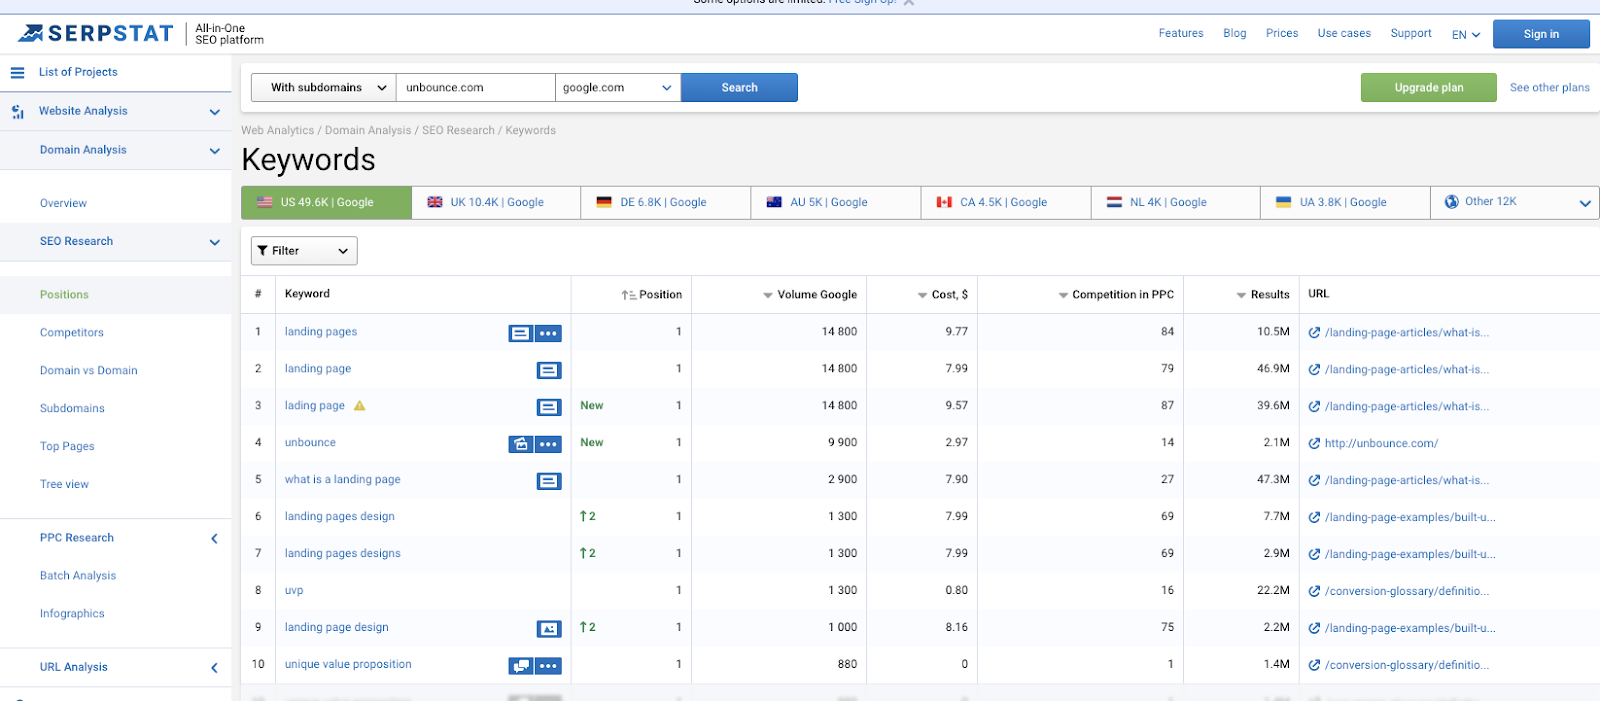Click the filter funnel icon
The width and height of the screenshot is (1600, 701).
tap(262, 251)
